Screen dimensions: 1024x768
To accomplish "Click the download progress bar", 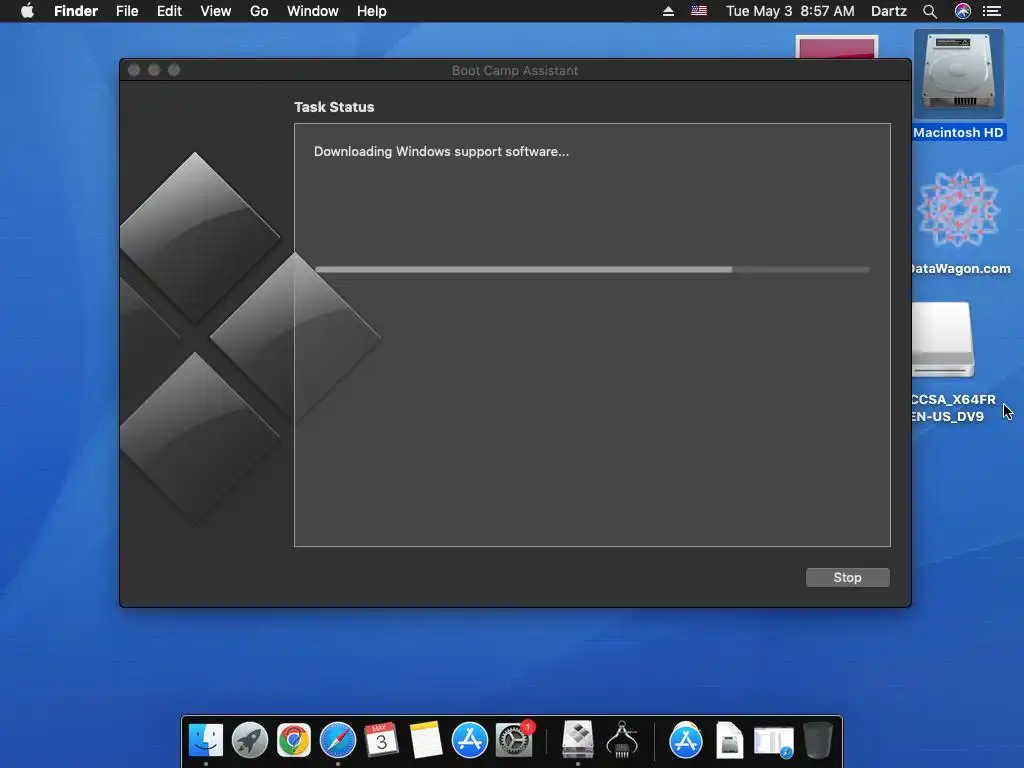I will pyautogui.click(x=592, y=269).
